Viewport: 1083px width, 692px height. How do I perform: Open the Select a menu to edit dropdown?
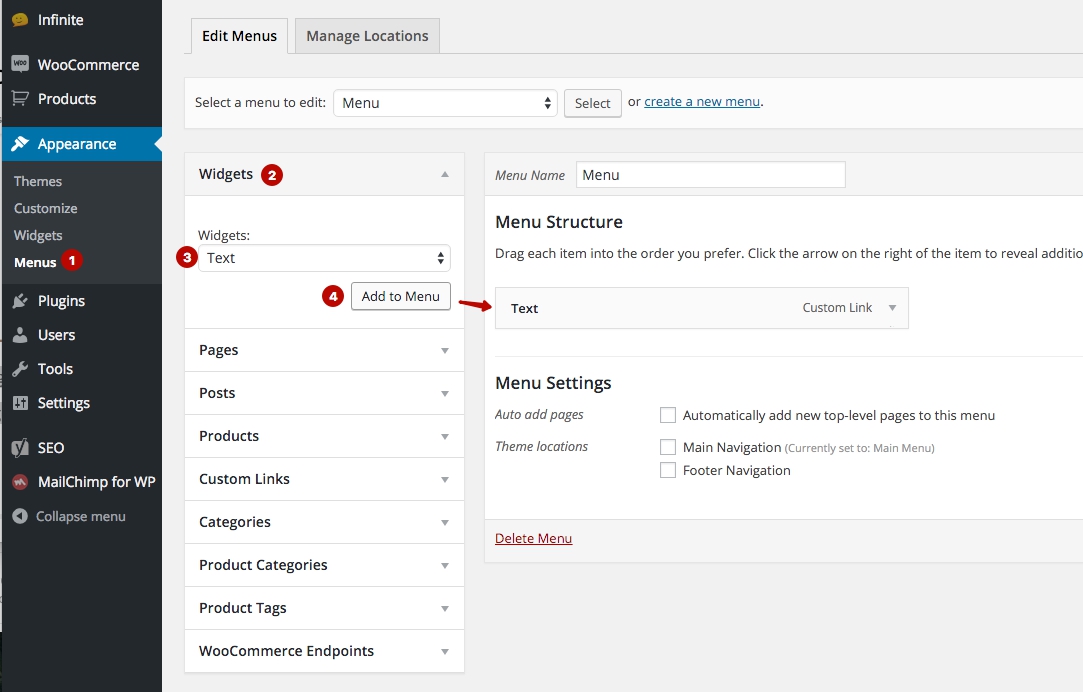click(x=445, y=102)
